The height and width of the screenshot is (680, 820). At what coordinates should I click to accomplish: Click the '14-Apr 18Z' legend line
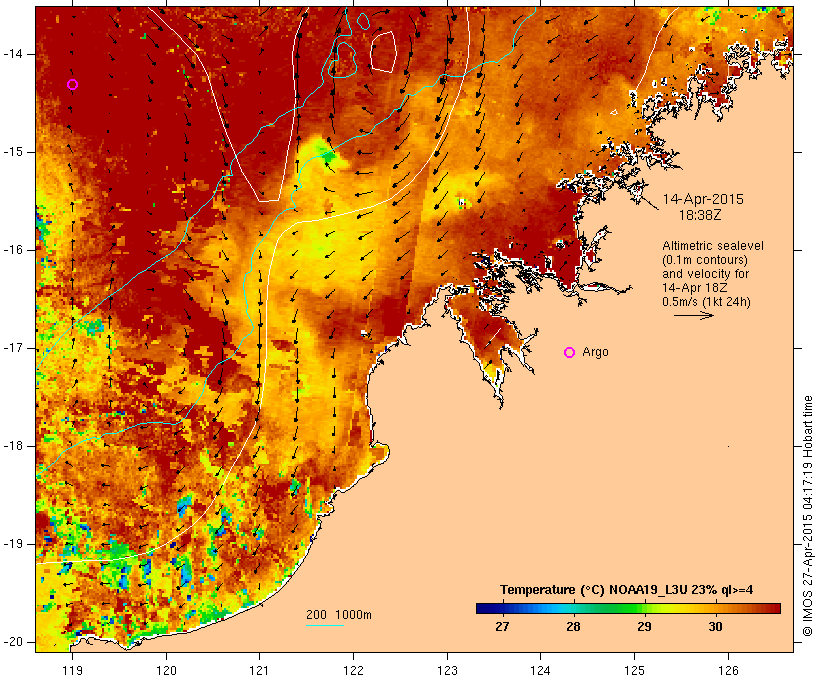point(694,288)
